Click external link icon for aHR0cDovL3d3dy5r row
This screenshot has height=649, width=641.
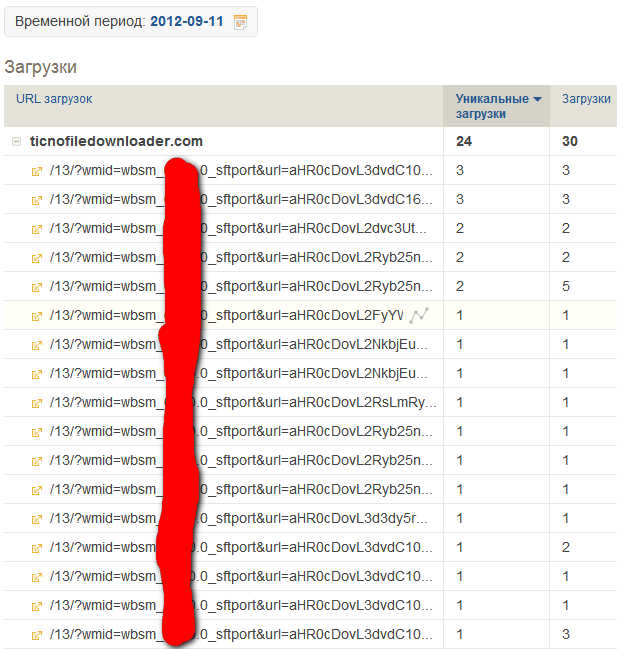[37, 519]
